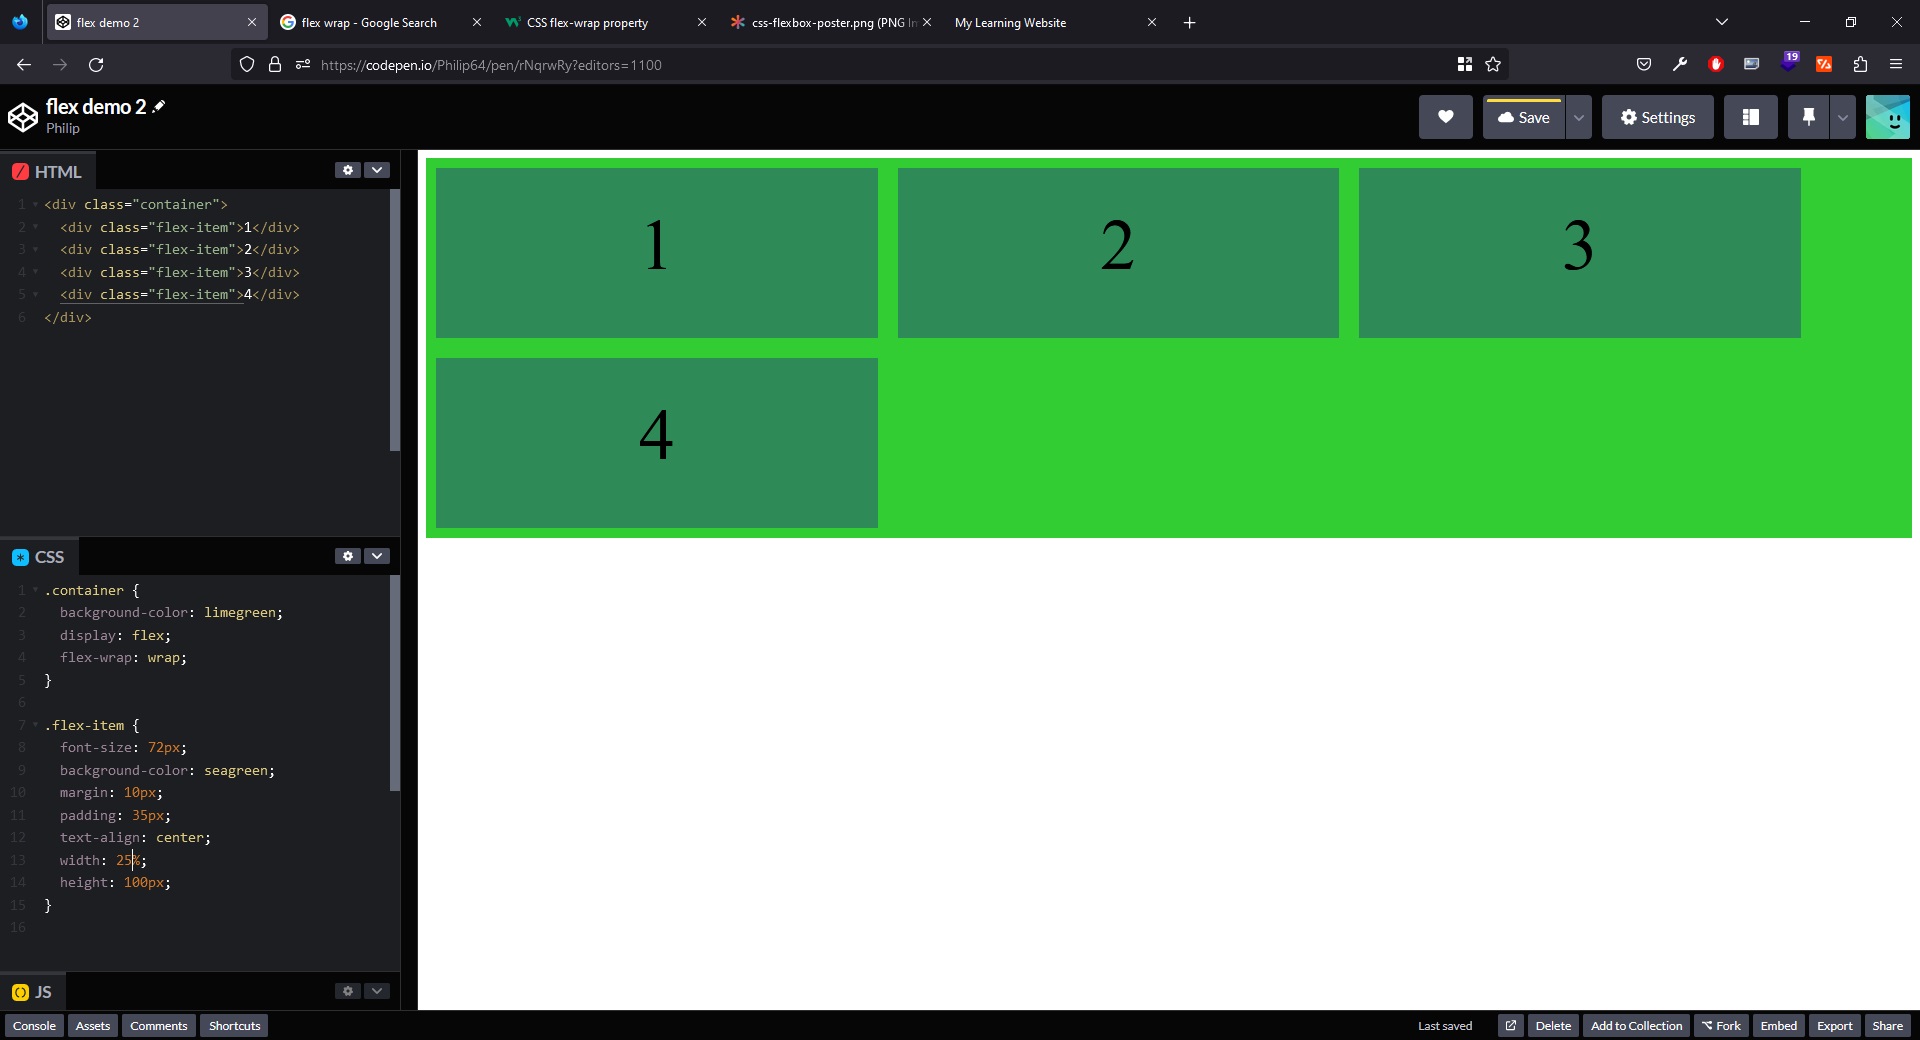Click the CSS editor panel header

pos(39,557)
